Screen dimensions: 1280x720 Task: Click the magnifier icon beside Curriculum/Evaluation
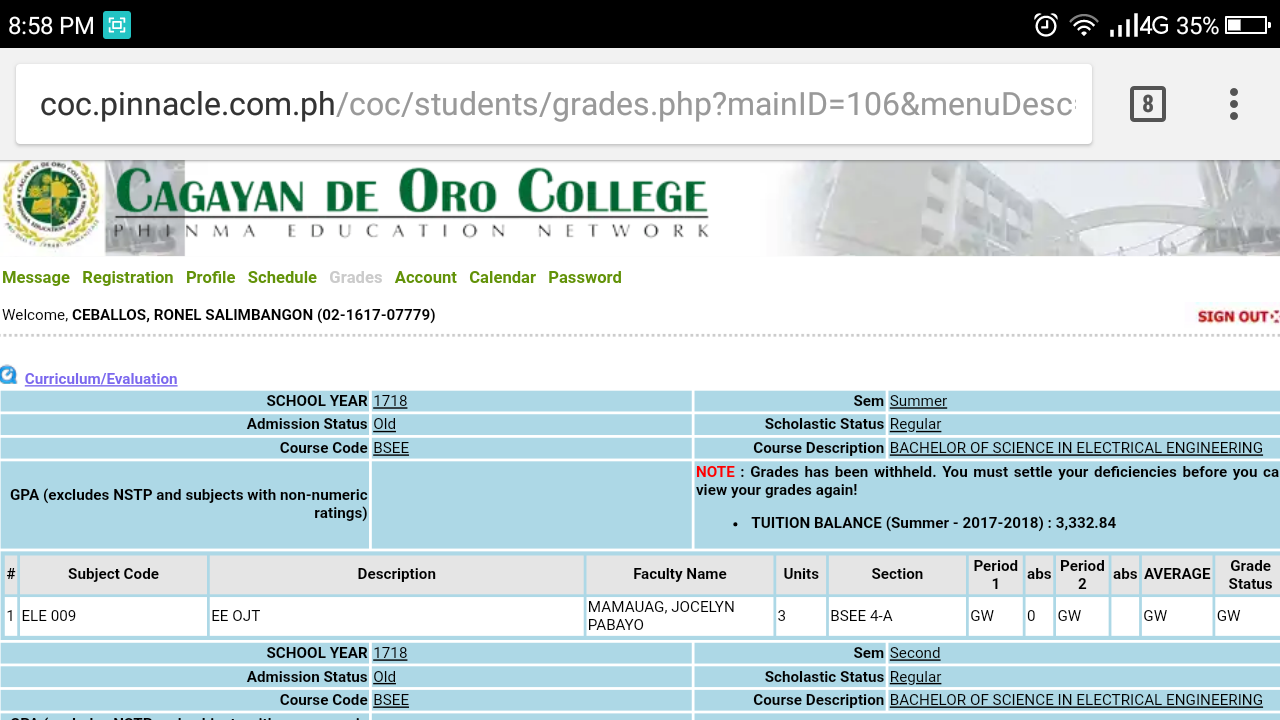click(x=9, y=375)
